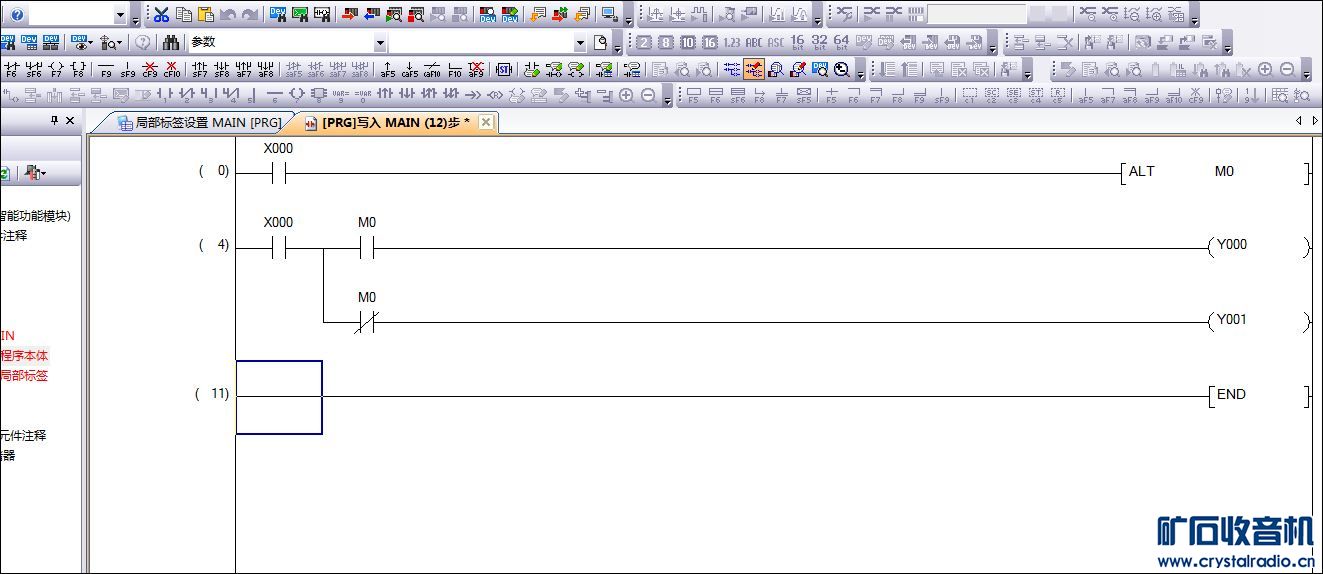Image resolution: width=1323 pixels, height=574 pixels.
Task: Pin the navigation panel with pushpin
Action: click(x=54, y=120)
